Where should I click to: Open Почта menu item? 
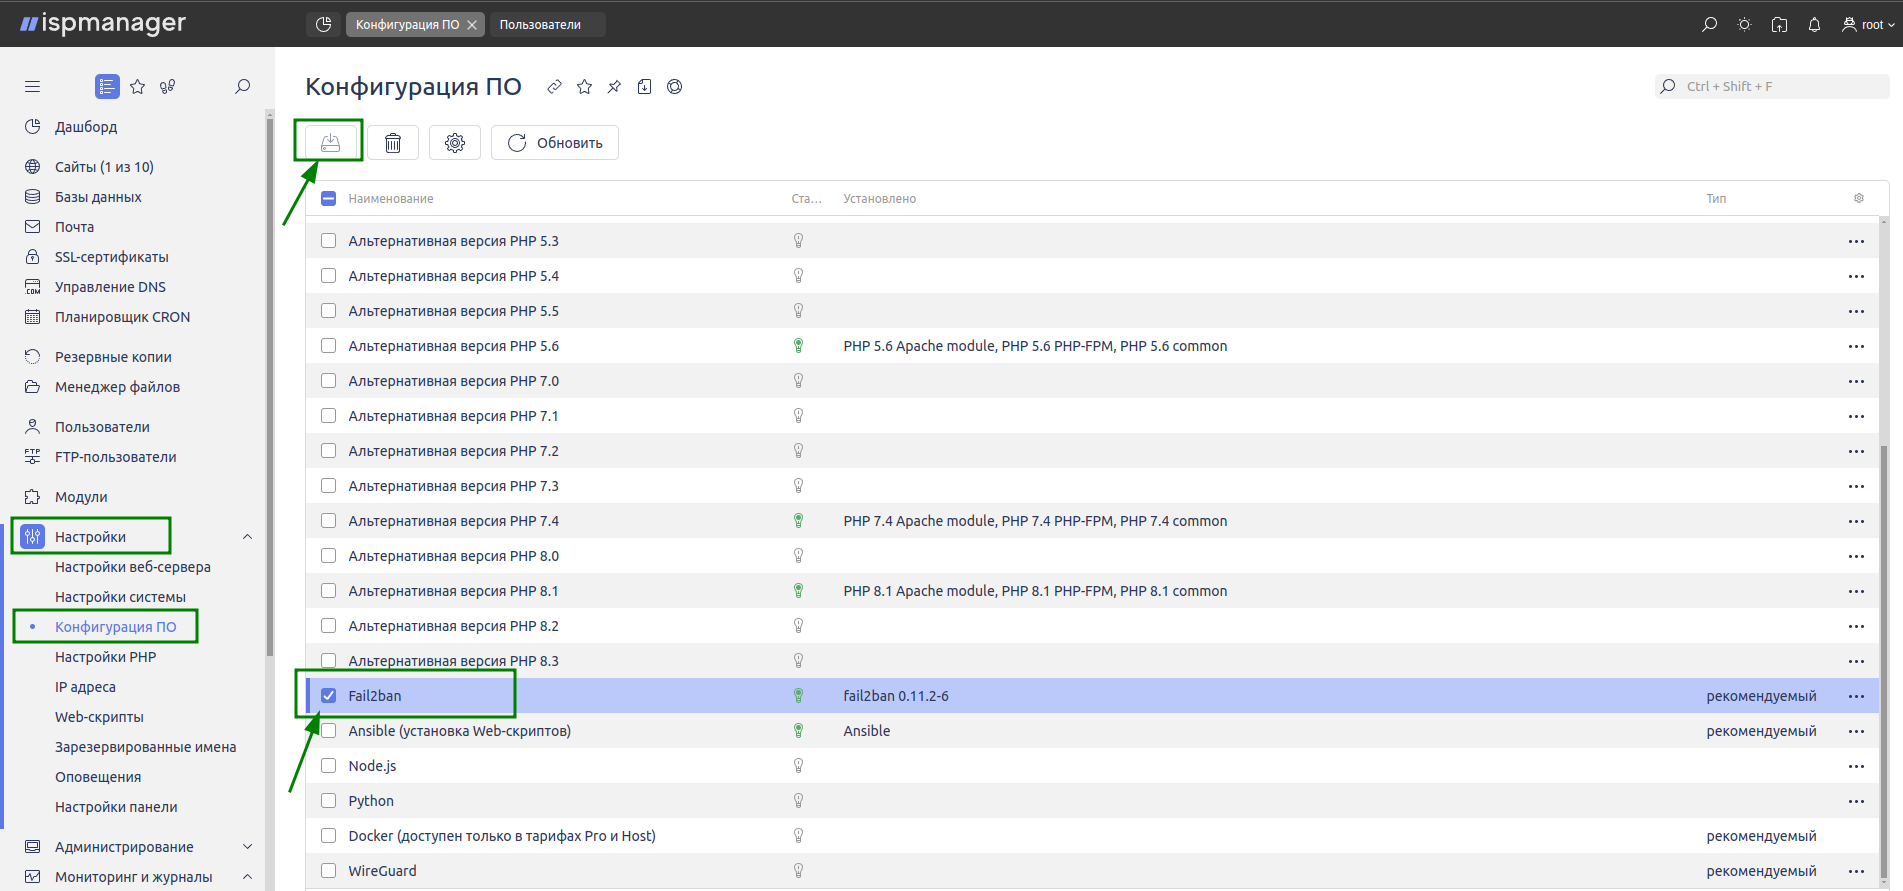(74, 227)
